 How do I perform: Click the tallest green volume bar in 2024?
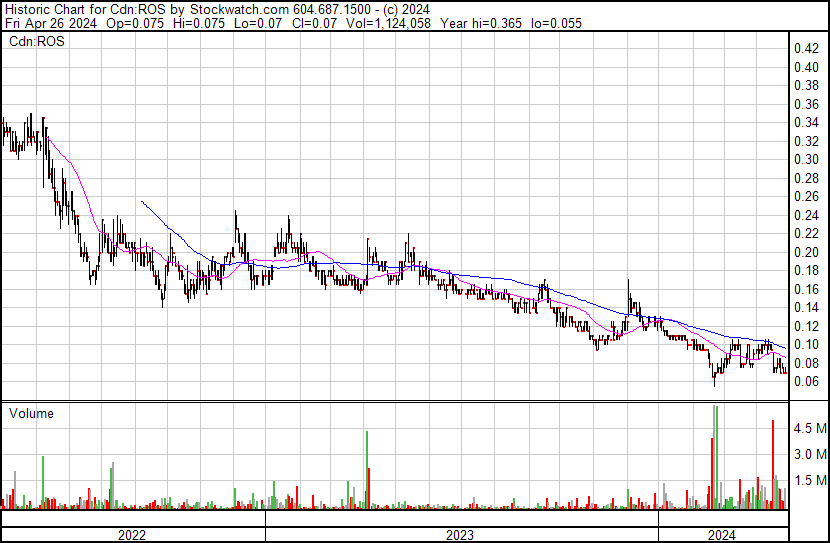point(716,457)
